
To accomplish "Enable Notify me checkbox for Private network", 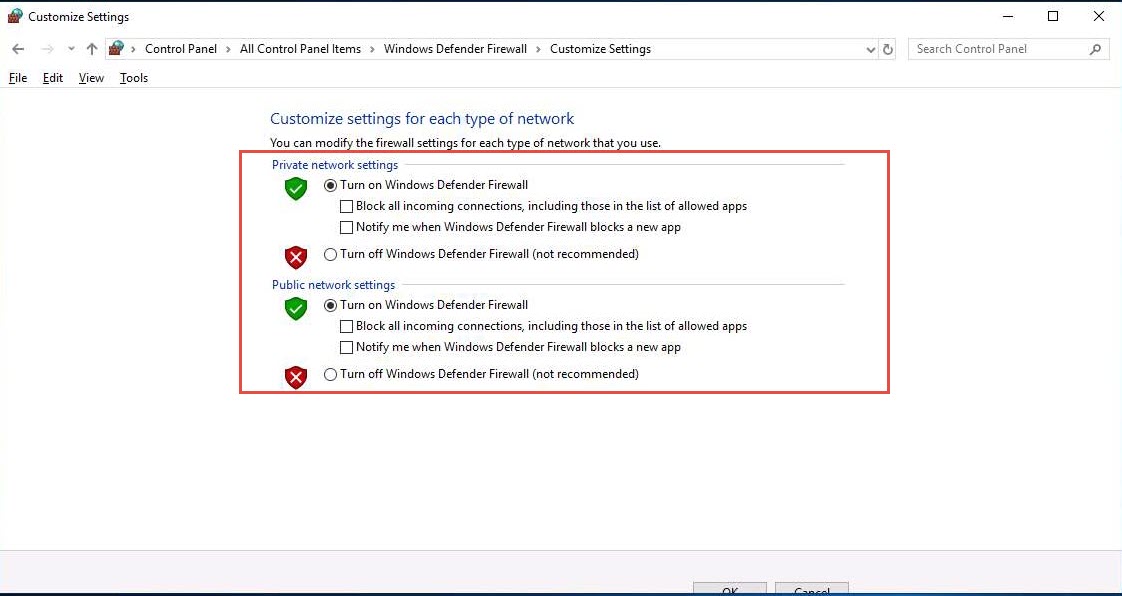I will click(346, 228).
